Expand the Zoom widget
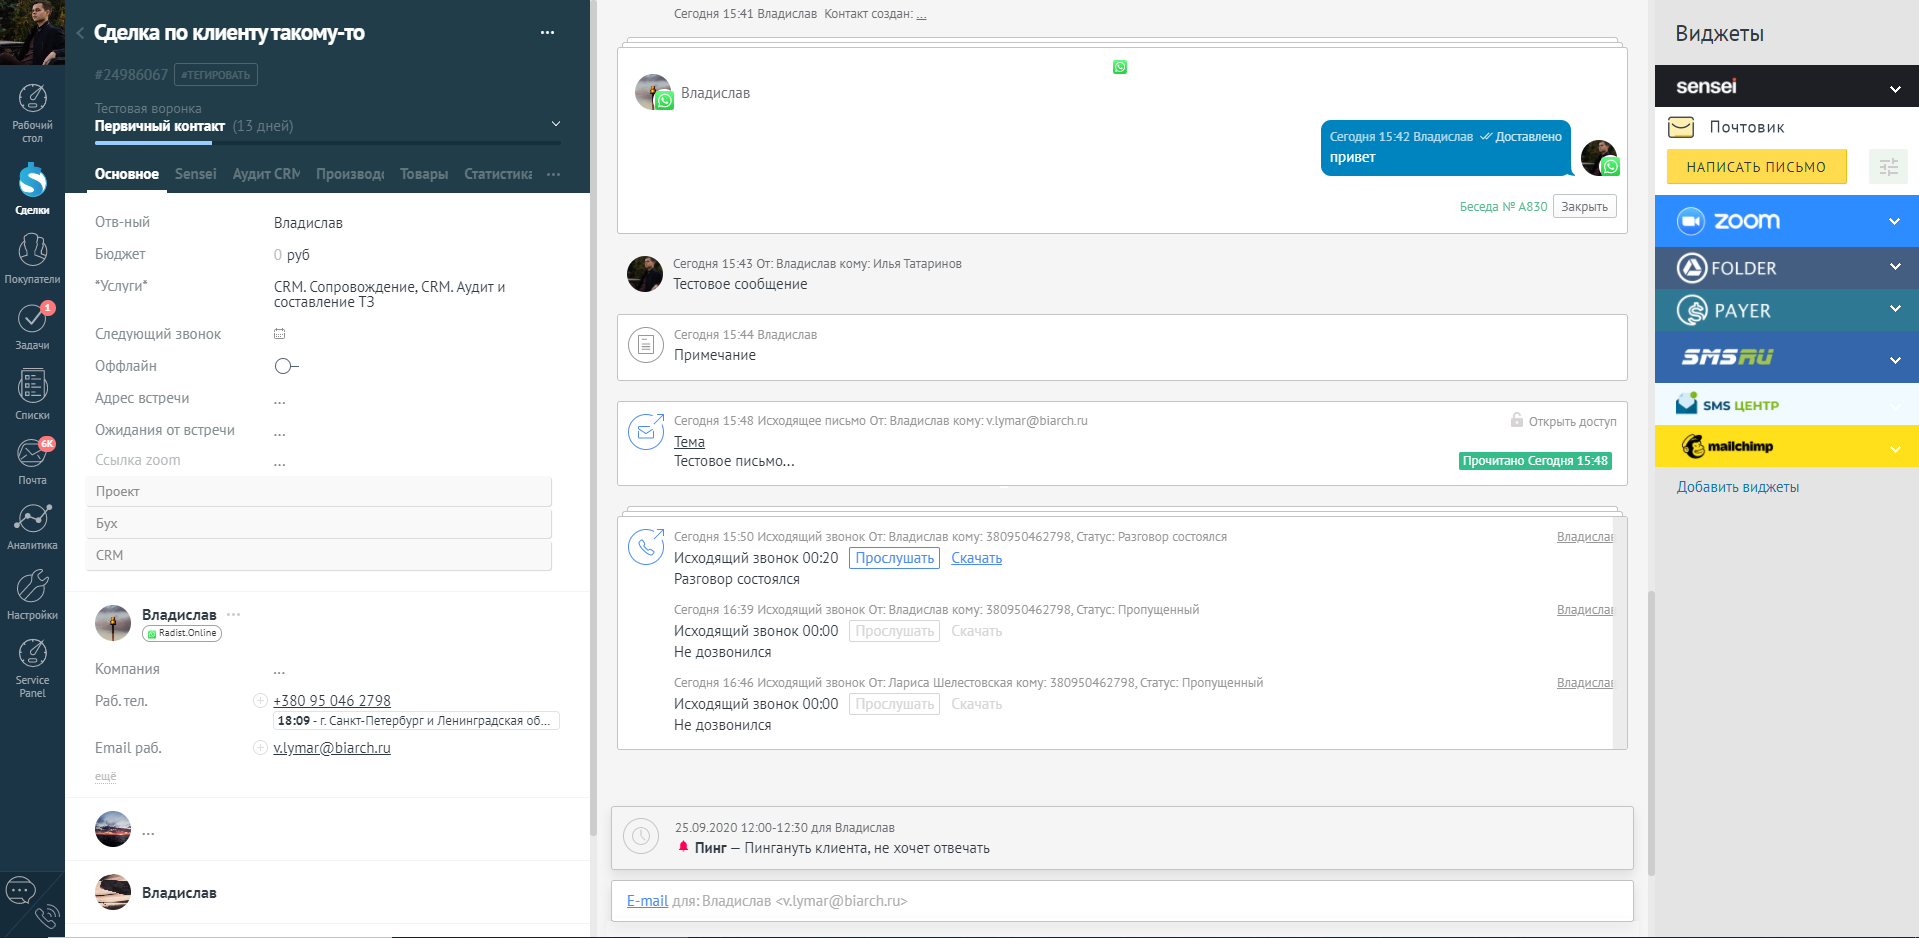 coord(1895,221)
